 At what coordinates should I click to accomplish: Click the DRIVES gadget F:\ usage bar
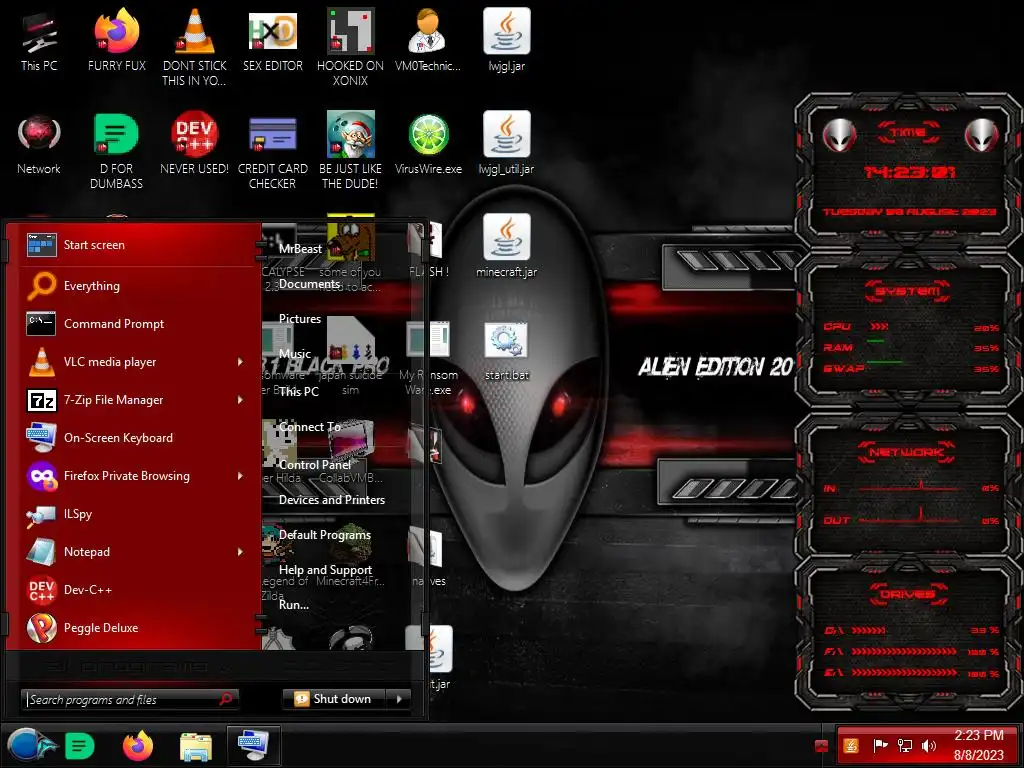point(904,652)
